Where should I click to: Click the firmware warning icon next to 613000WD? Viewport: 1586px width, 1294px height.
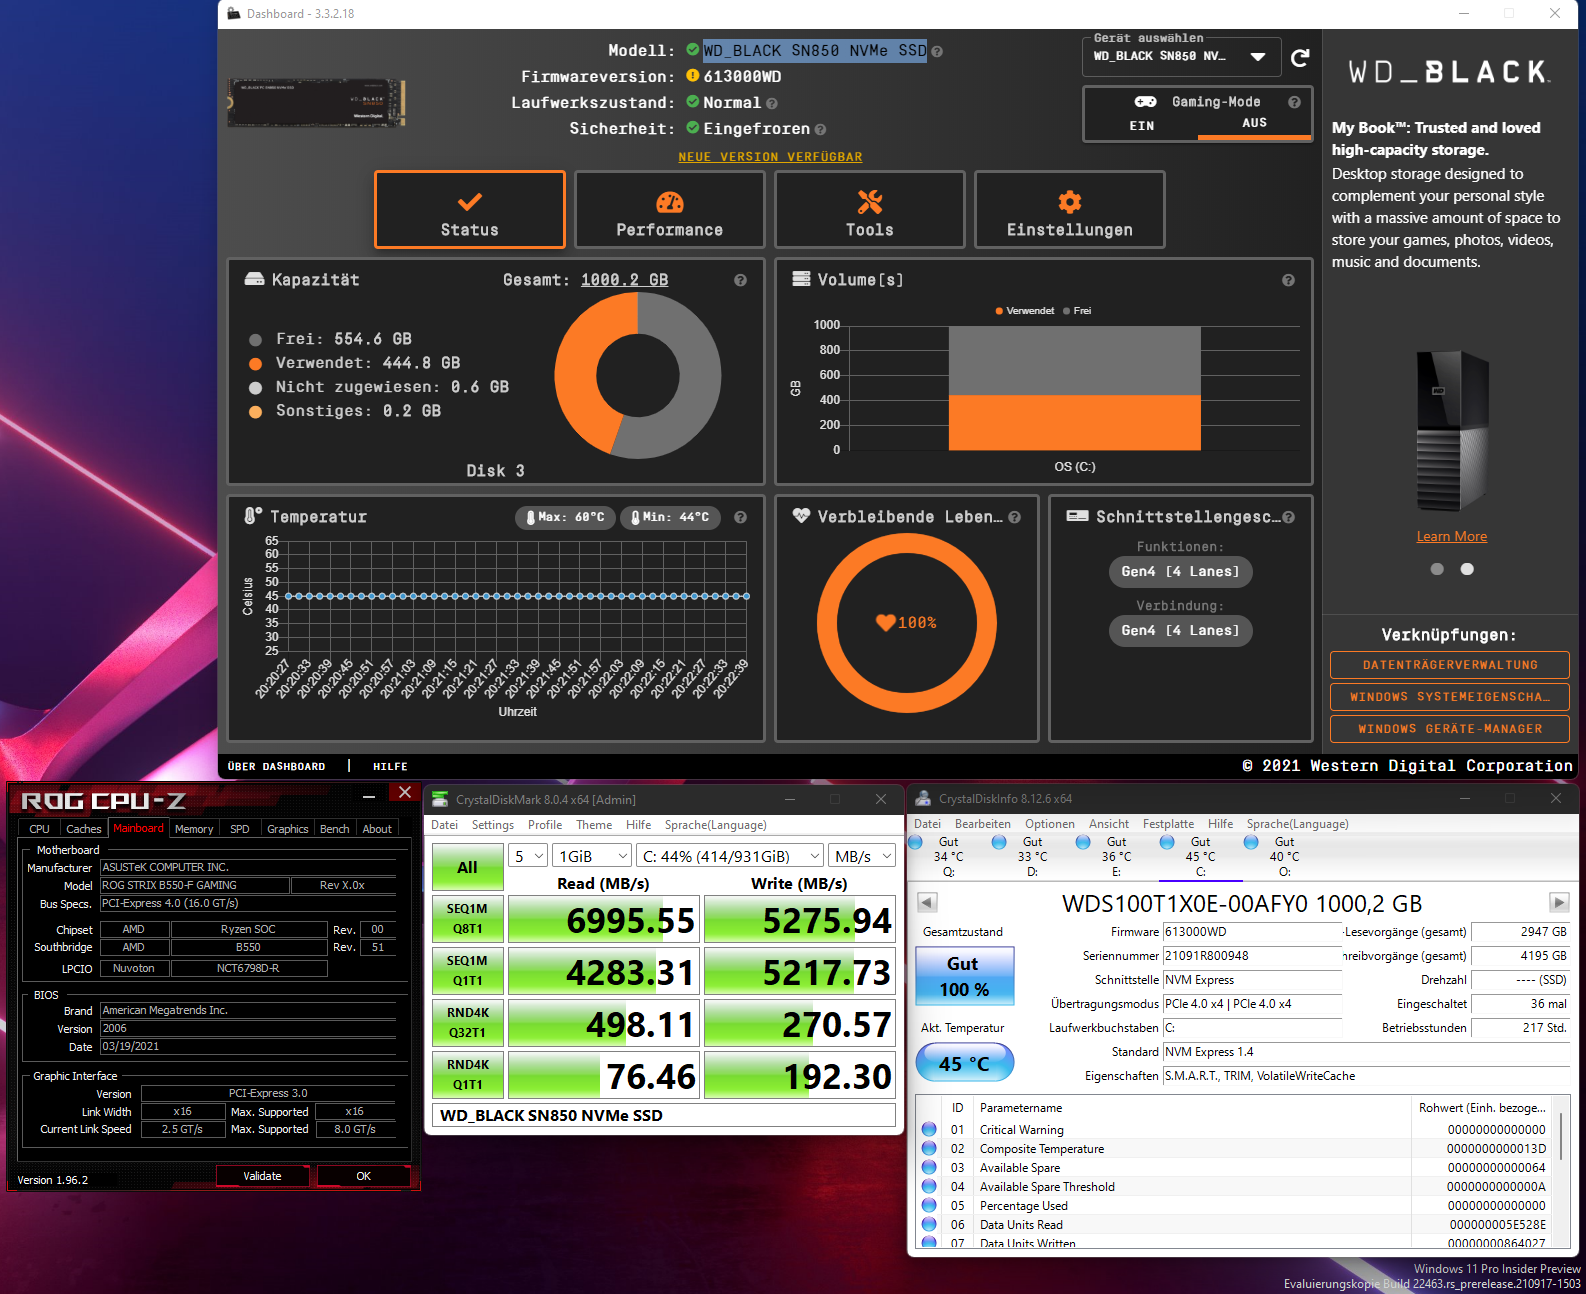(x=692, y=76)
